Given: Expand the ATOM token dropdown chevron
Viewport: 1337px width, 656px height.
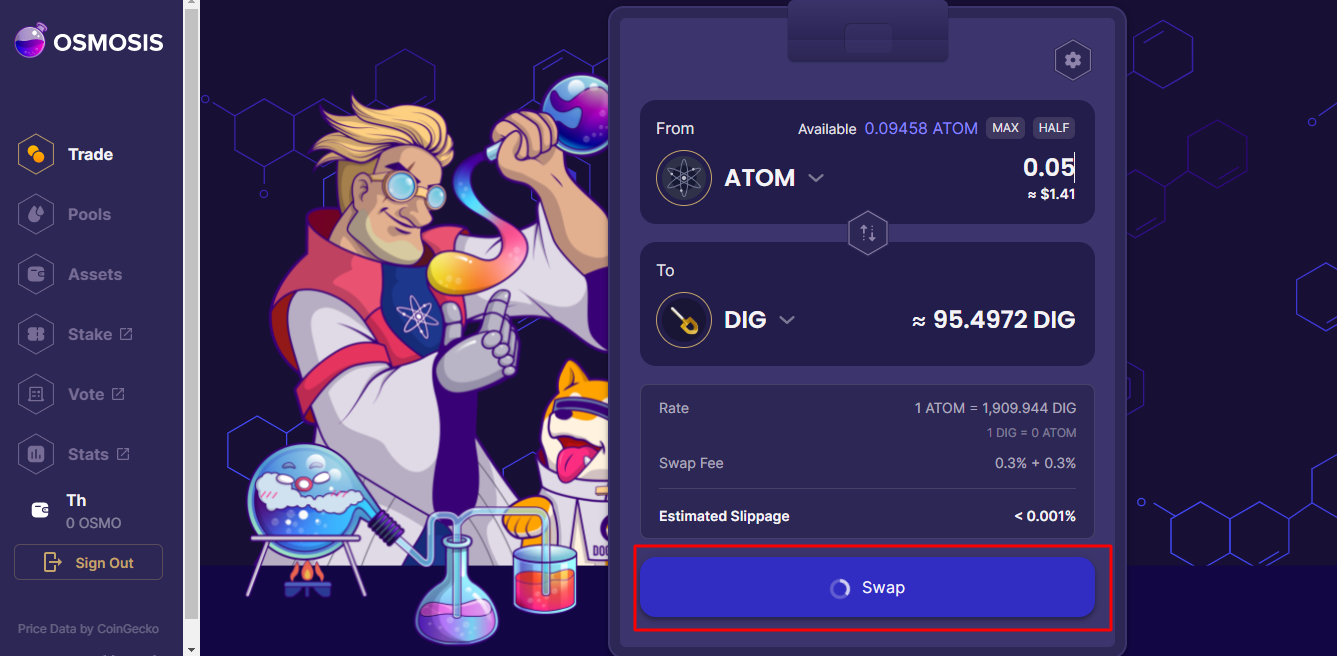Looking at the screenshot, I should [x=816, y=178].
